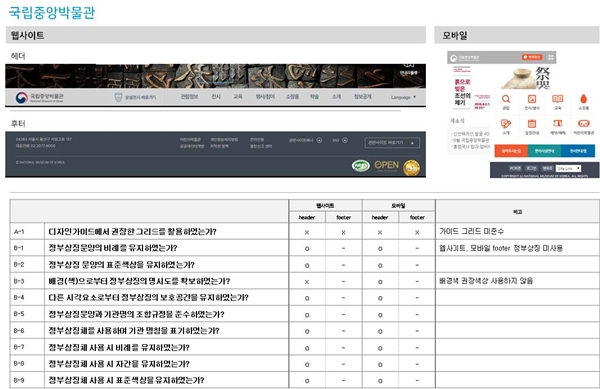Tap the open-book 교육 icon on mobile
Screen dimensions: 600x389
pos(558,99)
